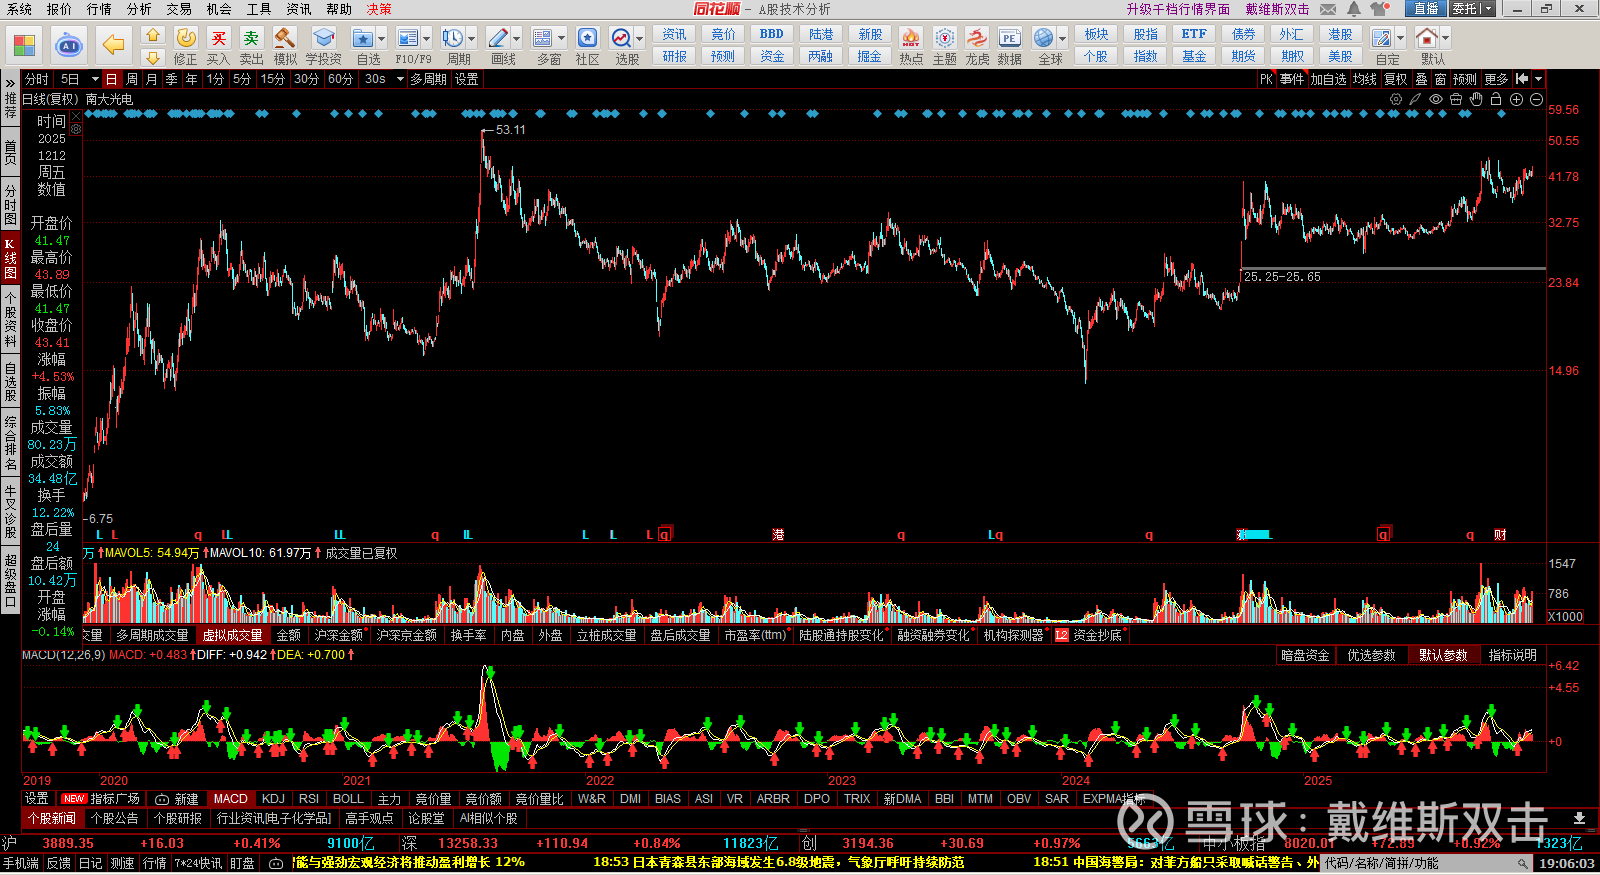
Task: Toggle 复权 price adjustment
Action: pyautogui.click(x=1396, y=79)
